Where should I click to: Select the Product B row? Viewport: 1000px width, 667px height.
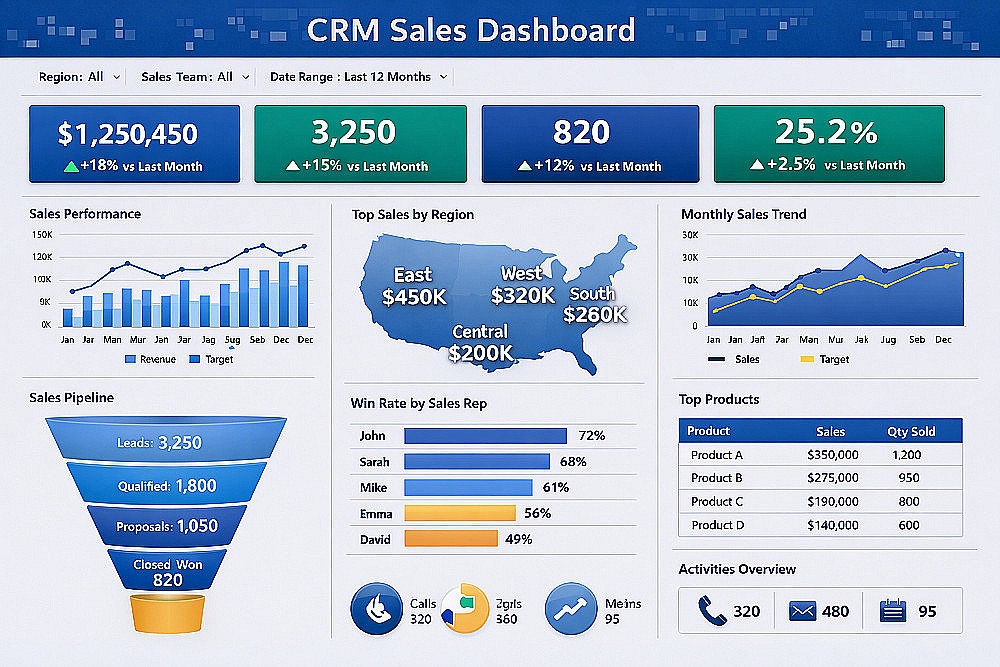(x=820, y=478)
